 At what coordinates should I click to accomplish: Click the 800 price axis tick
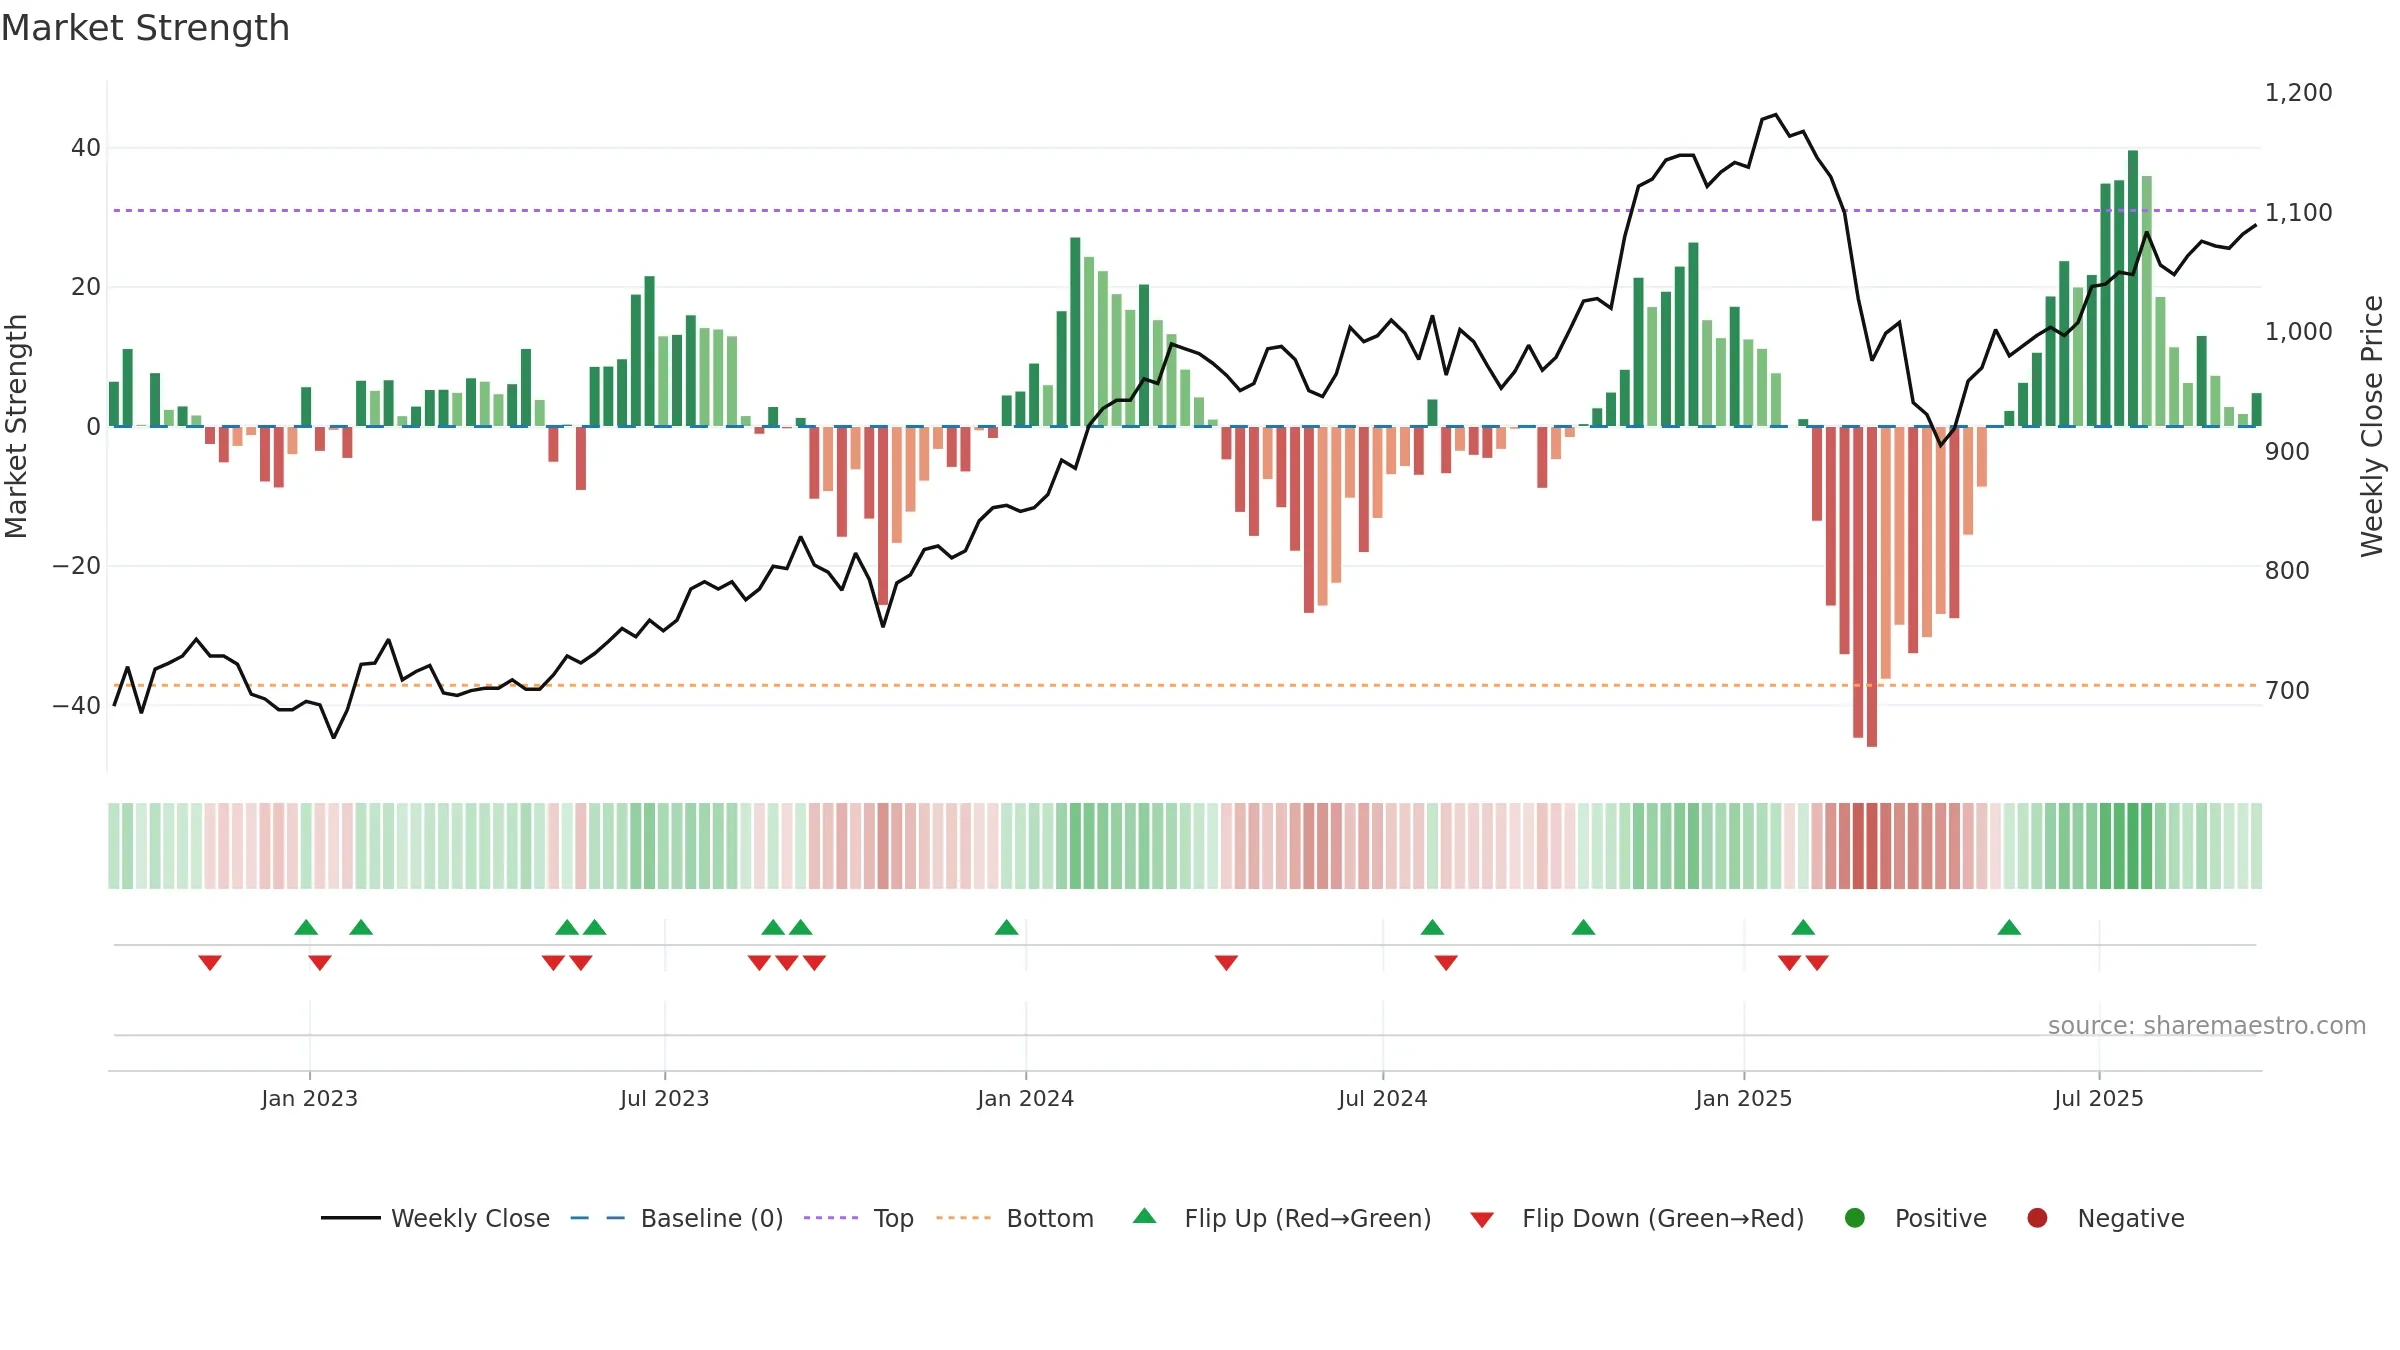(x=2287, y=571)
